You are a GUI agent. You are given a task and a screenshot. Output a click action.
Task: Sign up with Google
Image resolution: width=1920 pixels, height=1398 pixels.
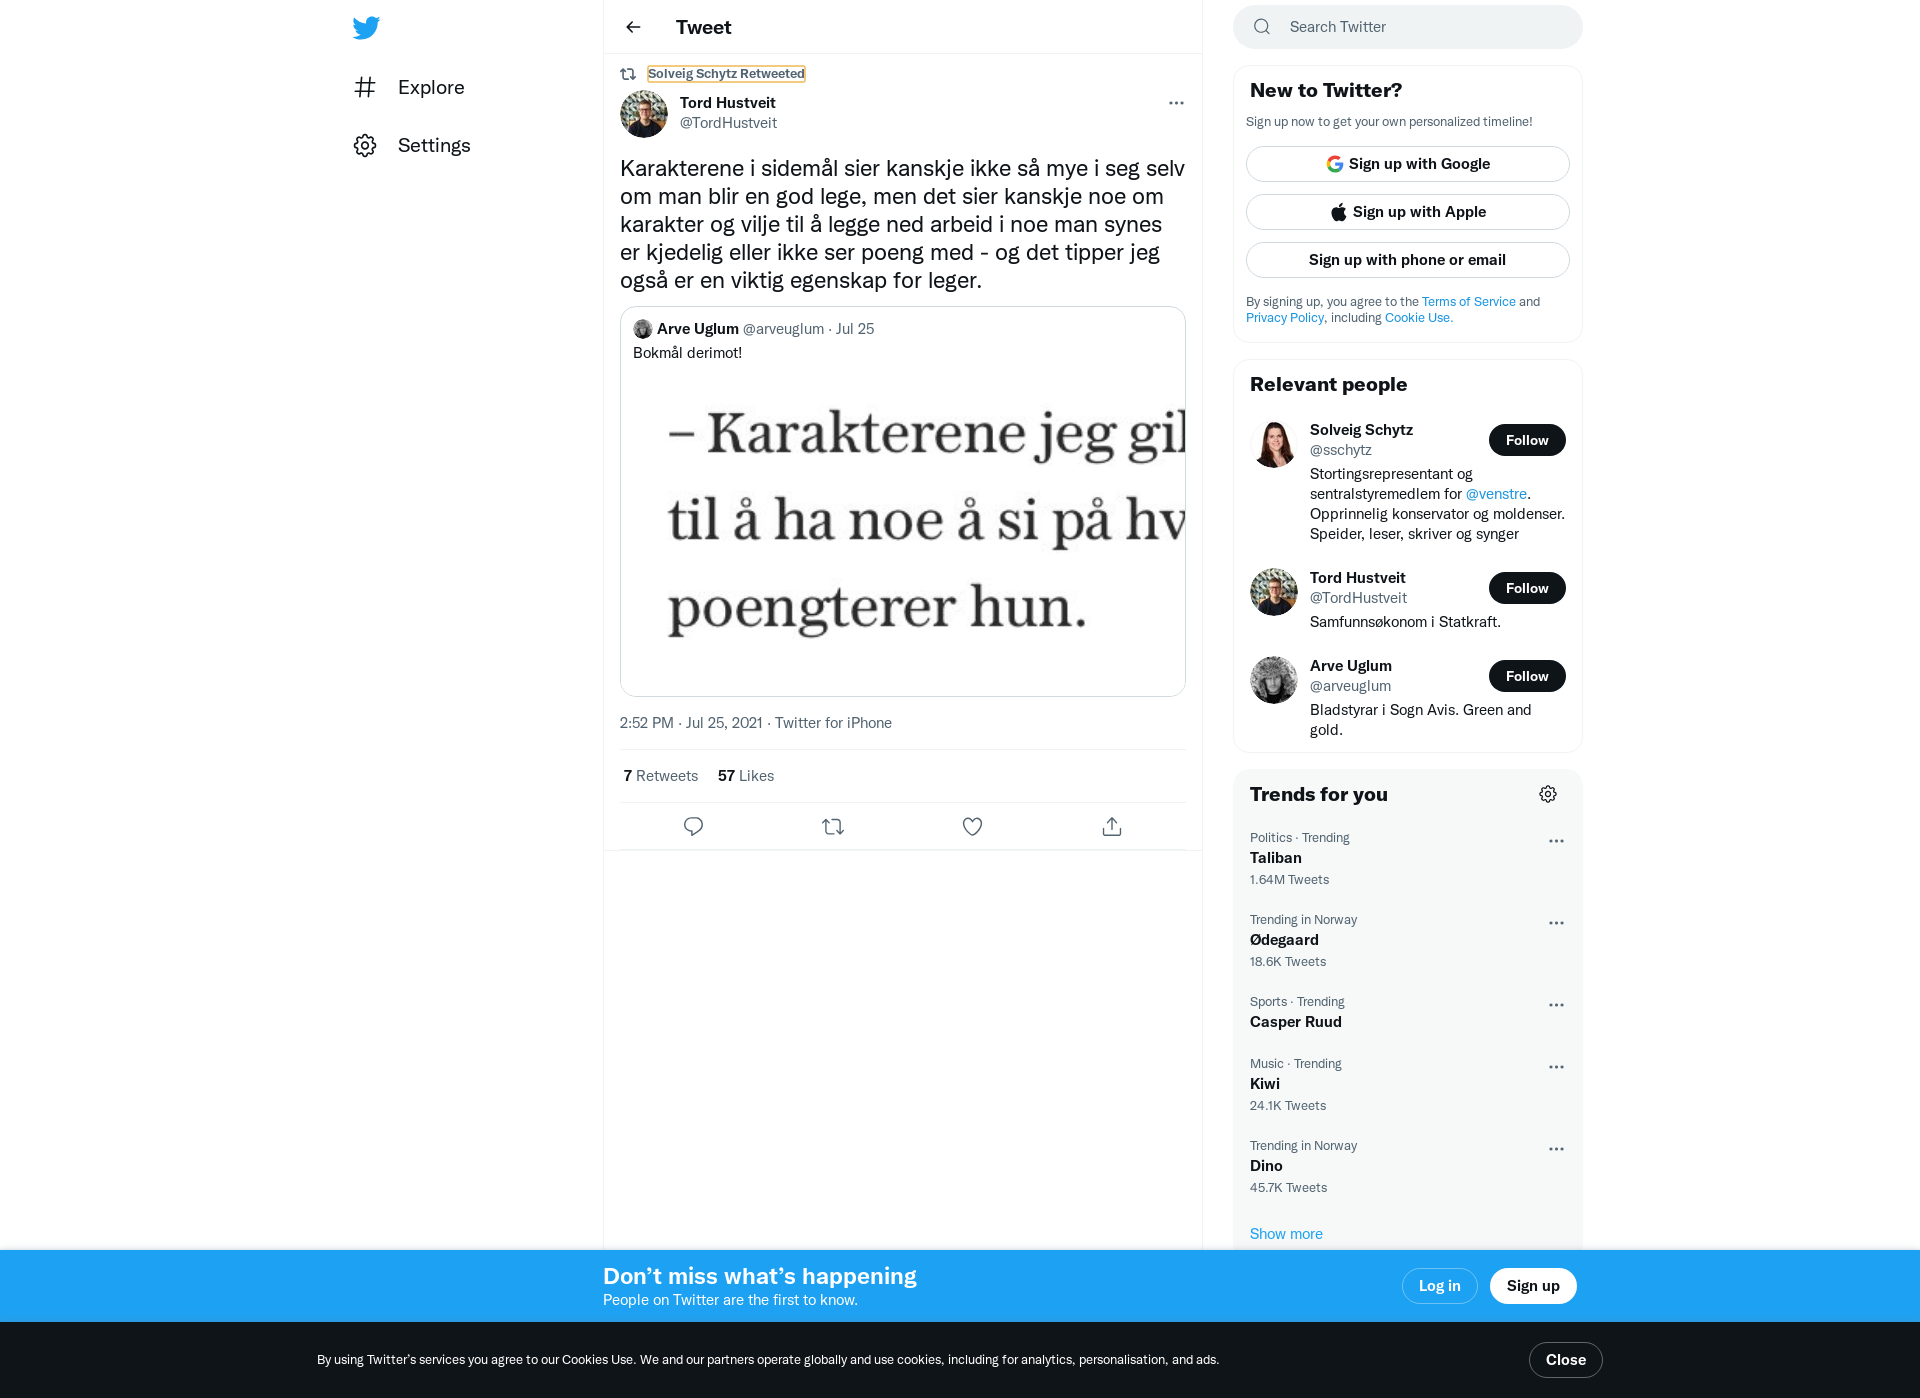[x=1408, y=164]
